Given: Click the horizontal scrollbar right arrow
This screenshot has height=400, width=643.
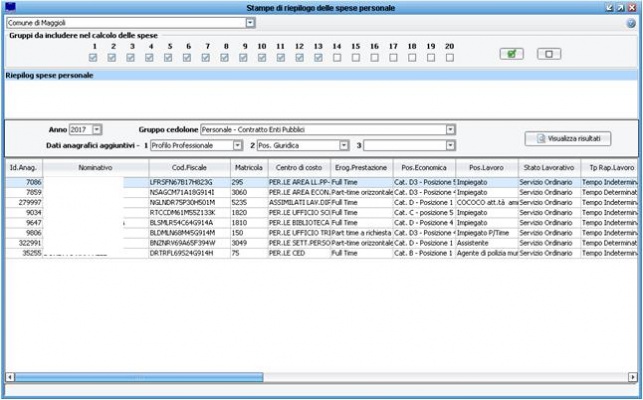Looking at the screenshot, I should pos(632,378).
